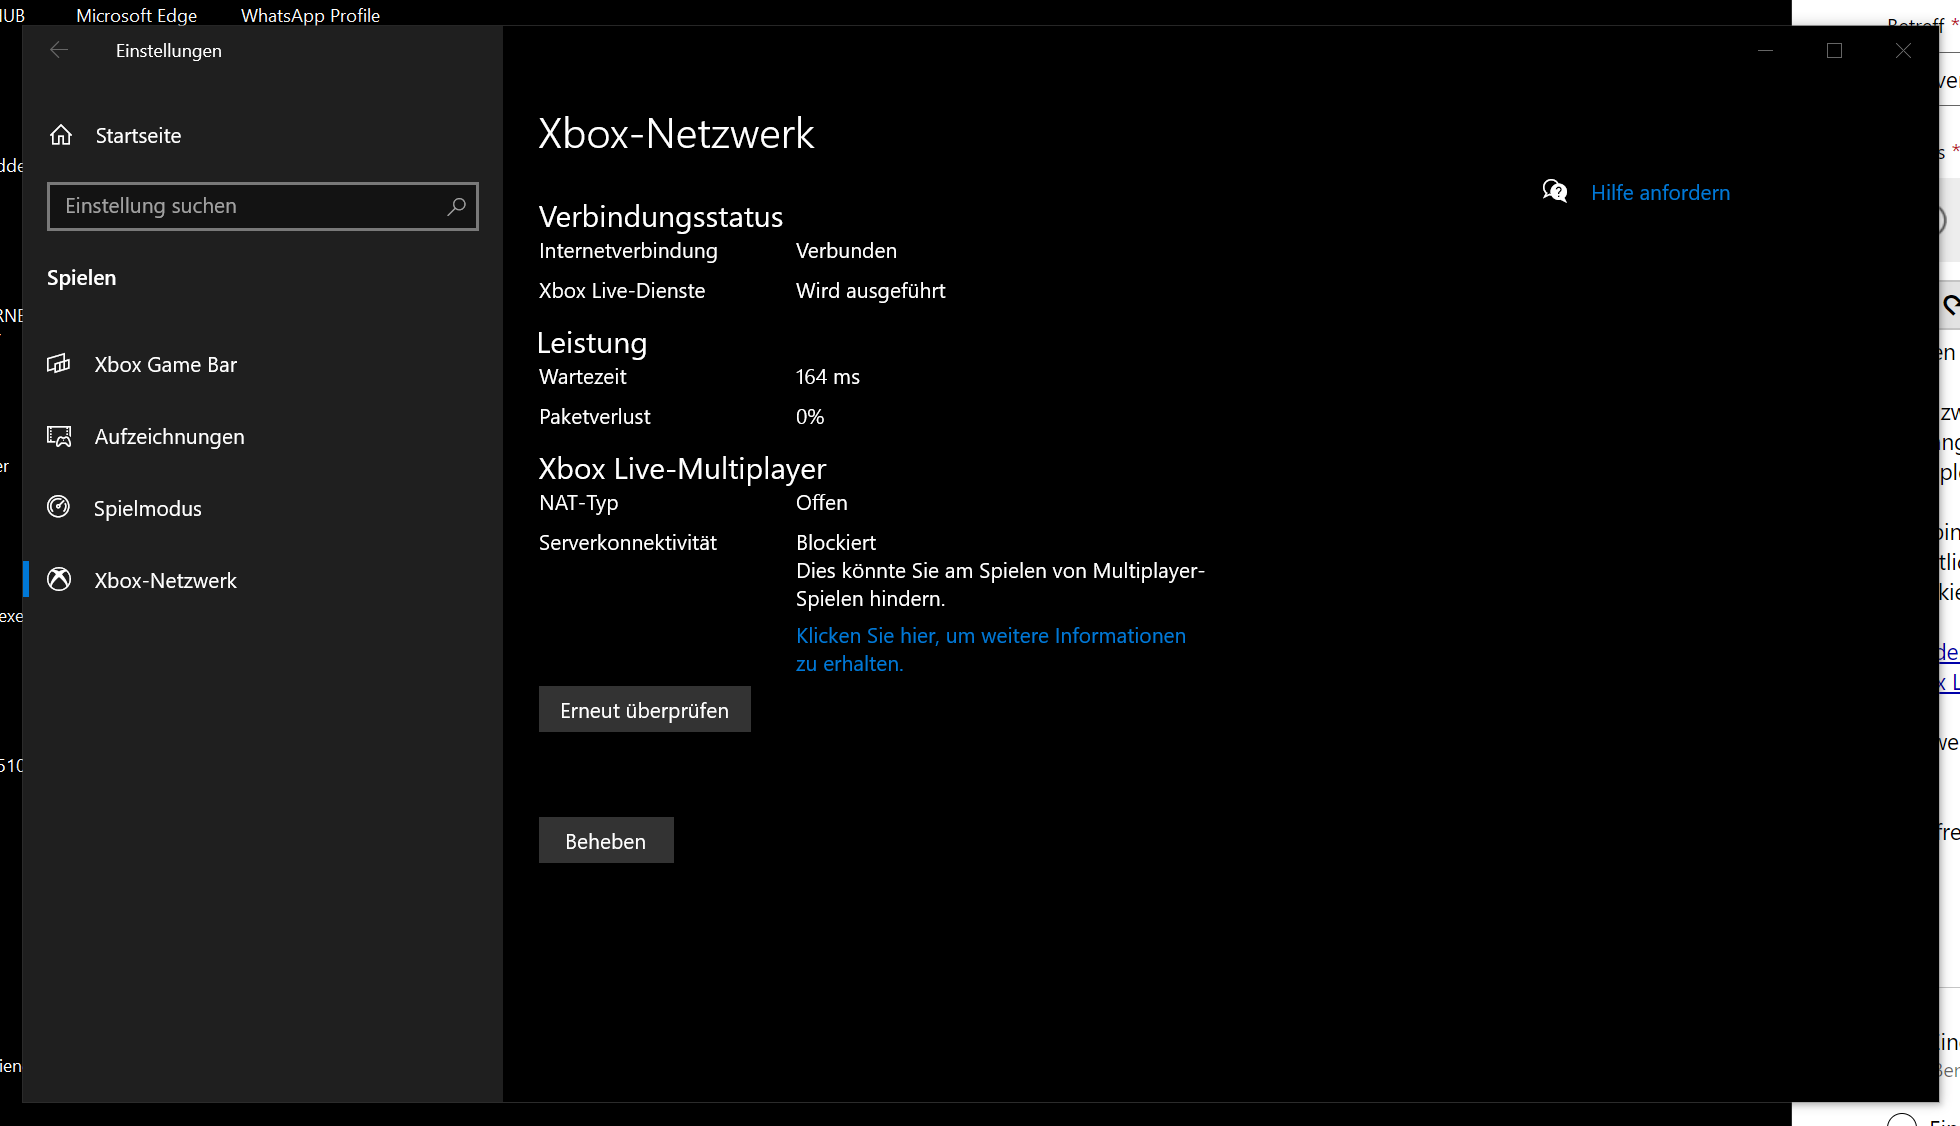This screenshot has height=1126, width=1960.
Task: Select the Spielmodus icon
Action: pos(59,507)
